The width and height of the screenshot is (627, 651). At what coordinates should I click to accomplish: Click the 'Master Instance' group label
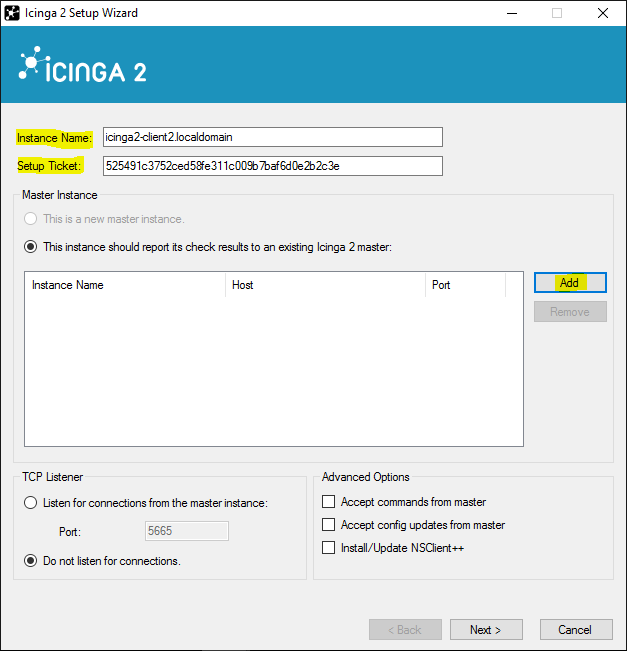point(60,195)
